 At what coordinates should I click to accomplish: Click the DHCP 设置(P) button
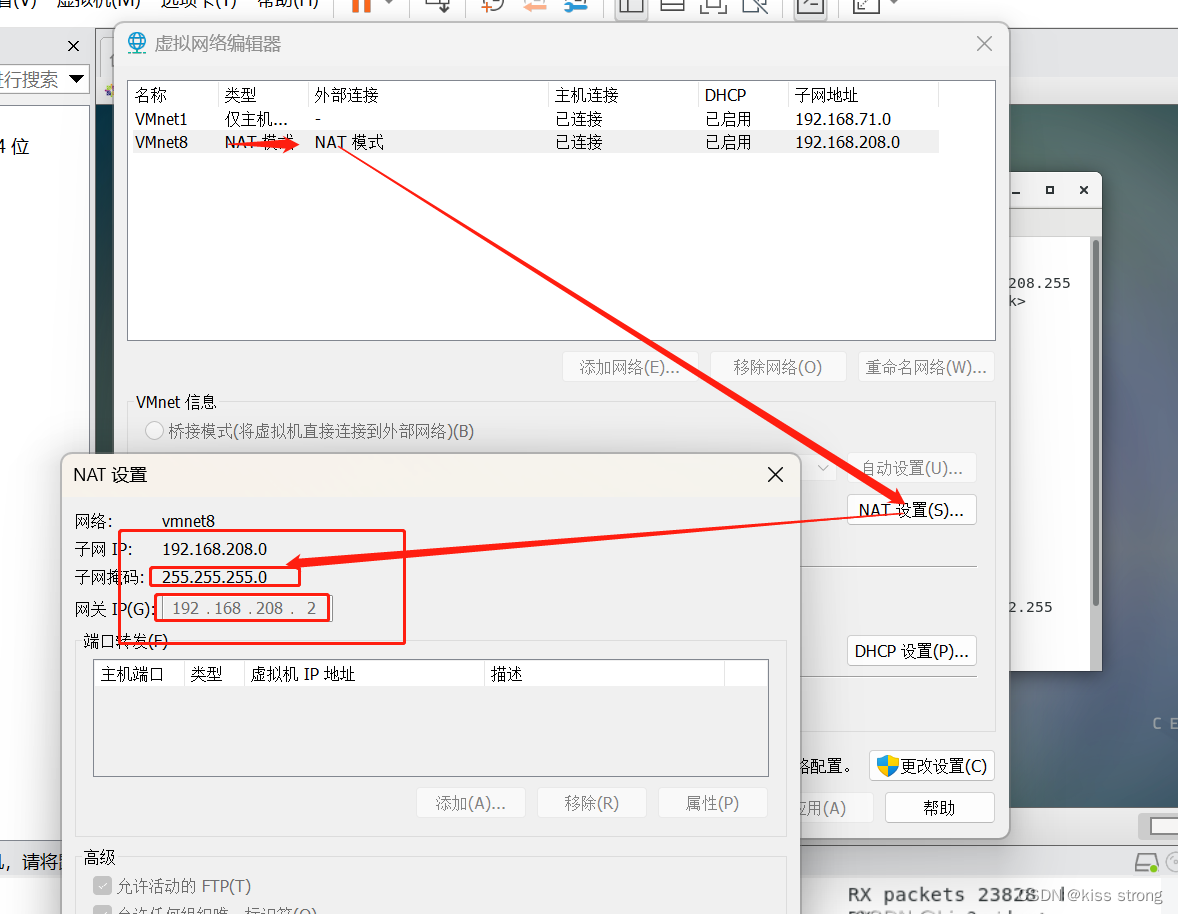[x=911, y=650]
